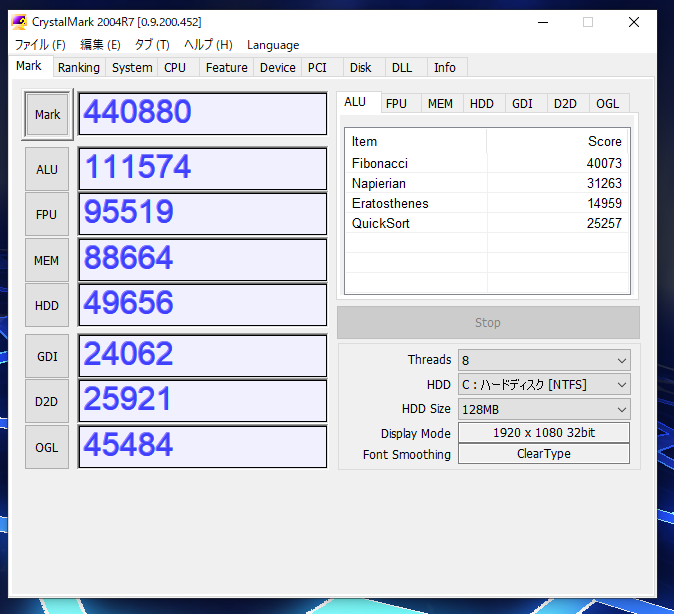This screenshot has height=614, width=674.
Task: Open the Language menu
Action: (273, 45)
